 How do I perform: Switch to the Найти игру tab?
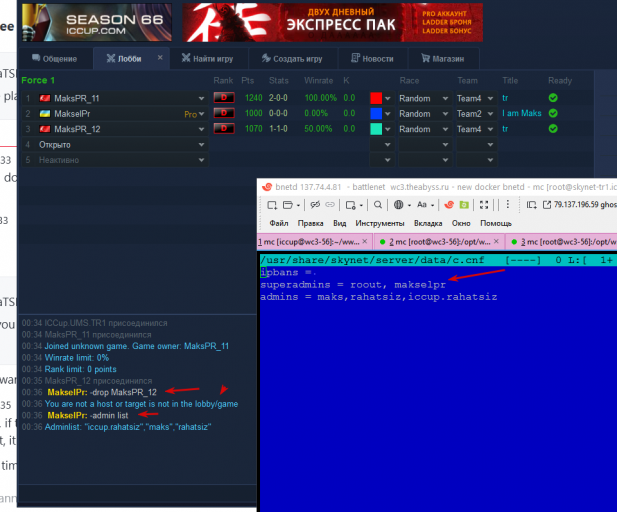click(208, 59)
